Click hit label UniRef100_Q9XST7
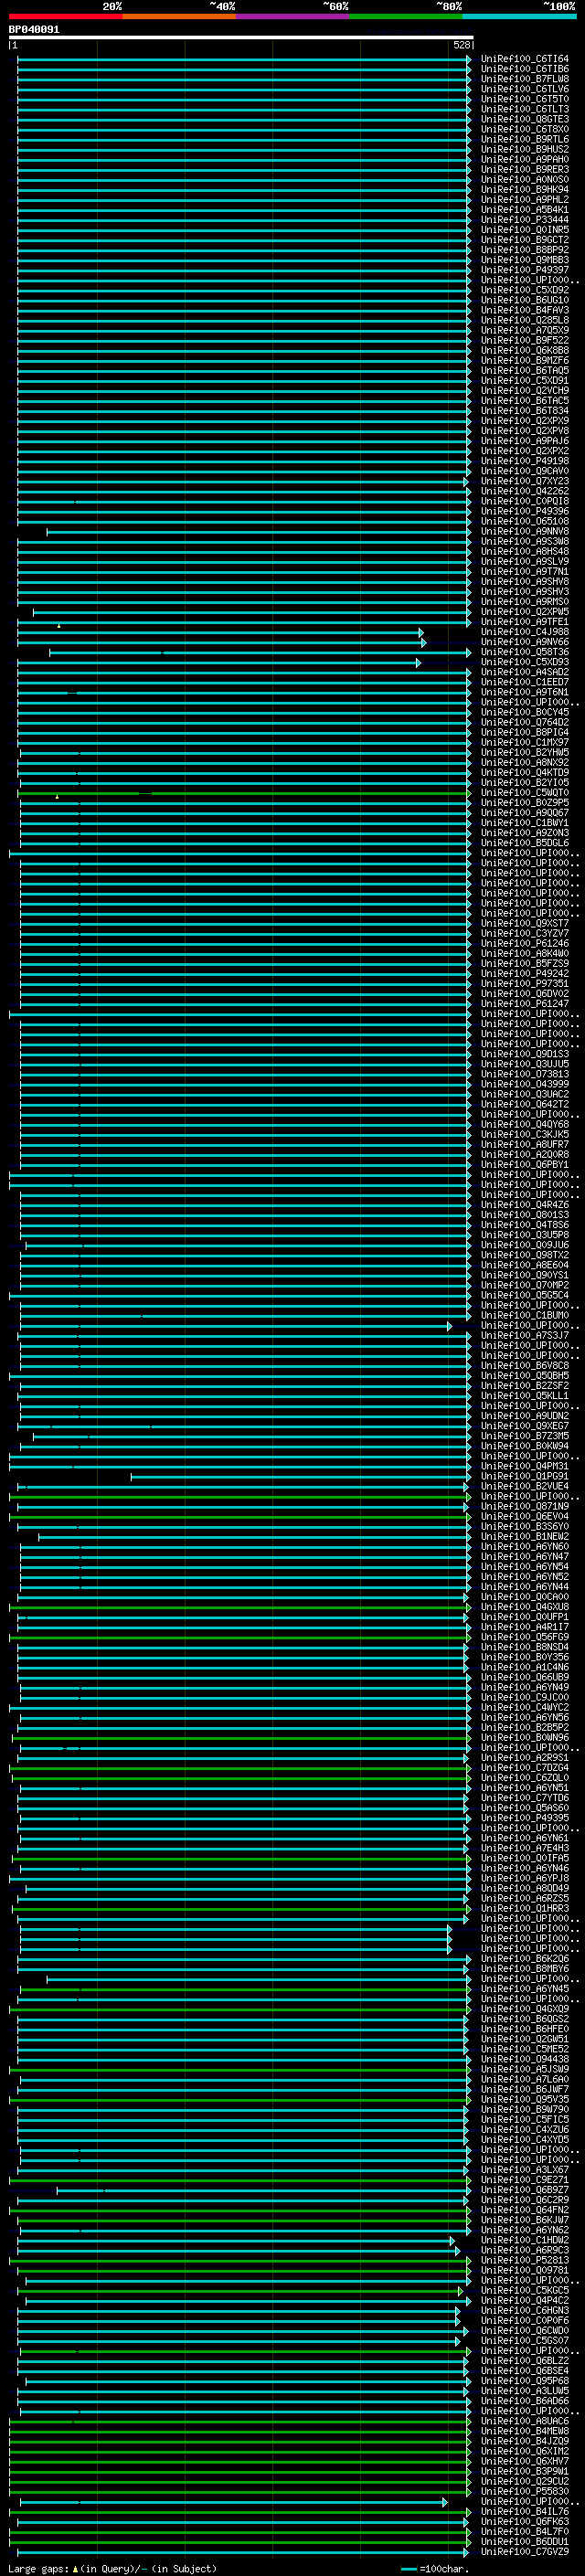 (524, 923)
